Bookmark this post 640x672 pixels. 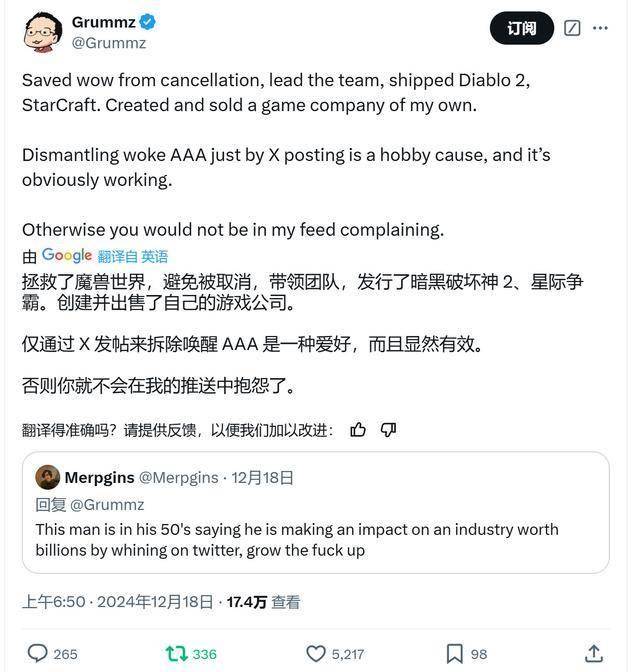tap(454, 653)
